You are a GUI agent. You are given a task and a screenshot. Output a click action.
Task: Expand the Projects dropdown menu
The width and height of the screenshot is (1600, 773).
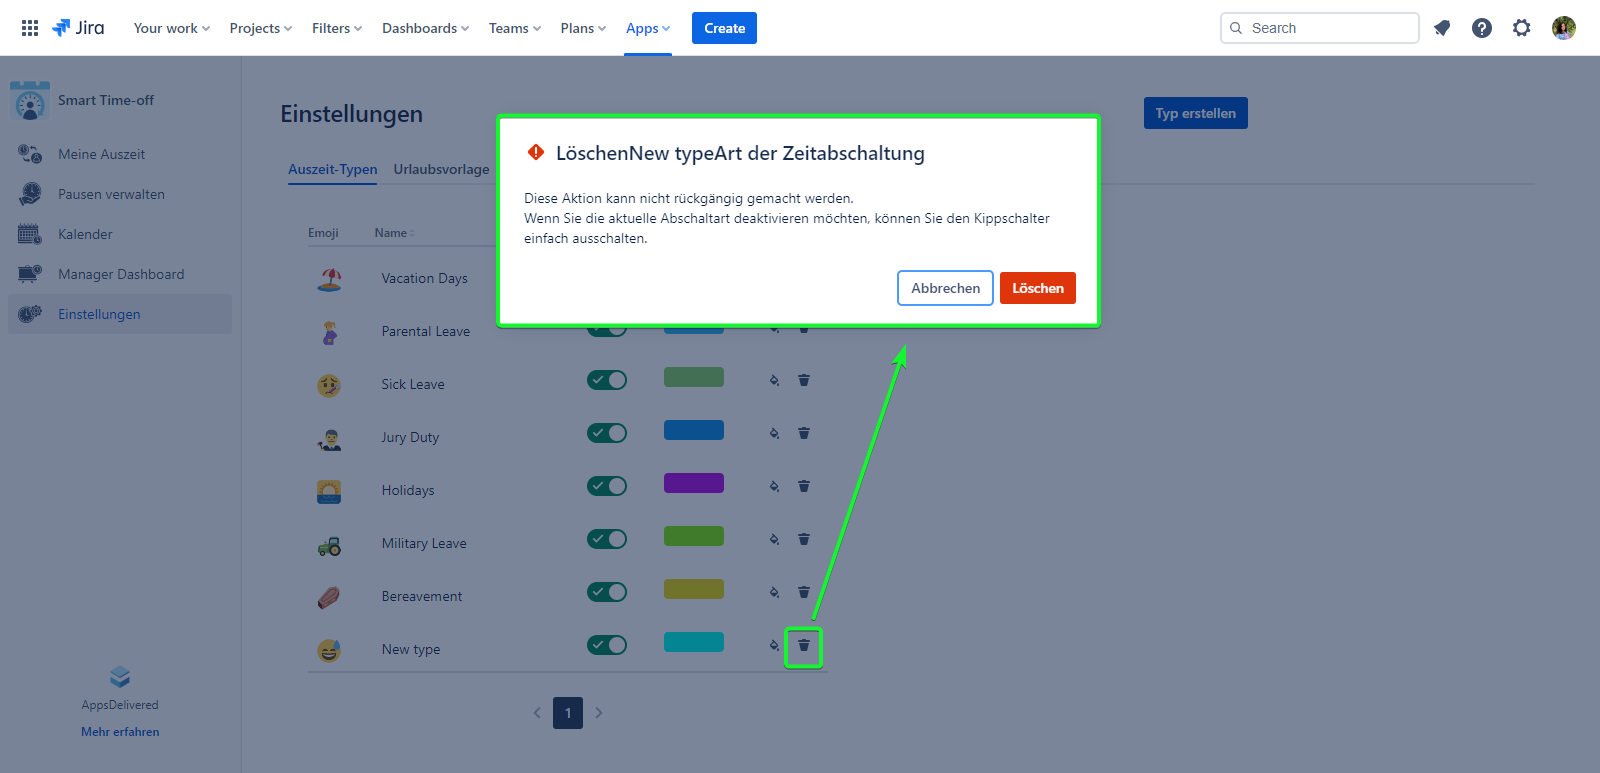(x=260, y=28)
